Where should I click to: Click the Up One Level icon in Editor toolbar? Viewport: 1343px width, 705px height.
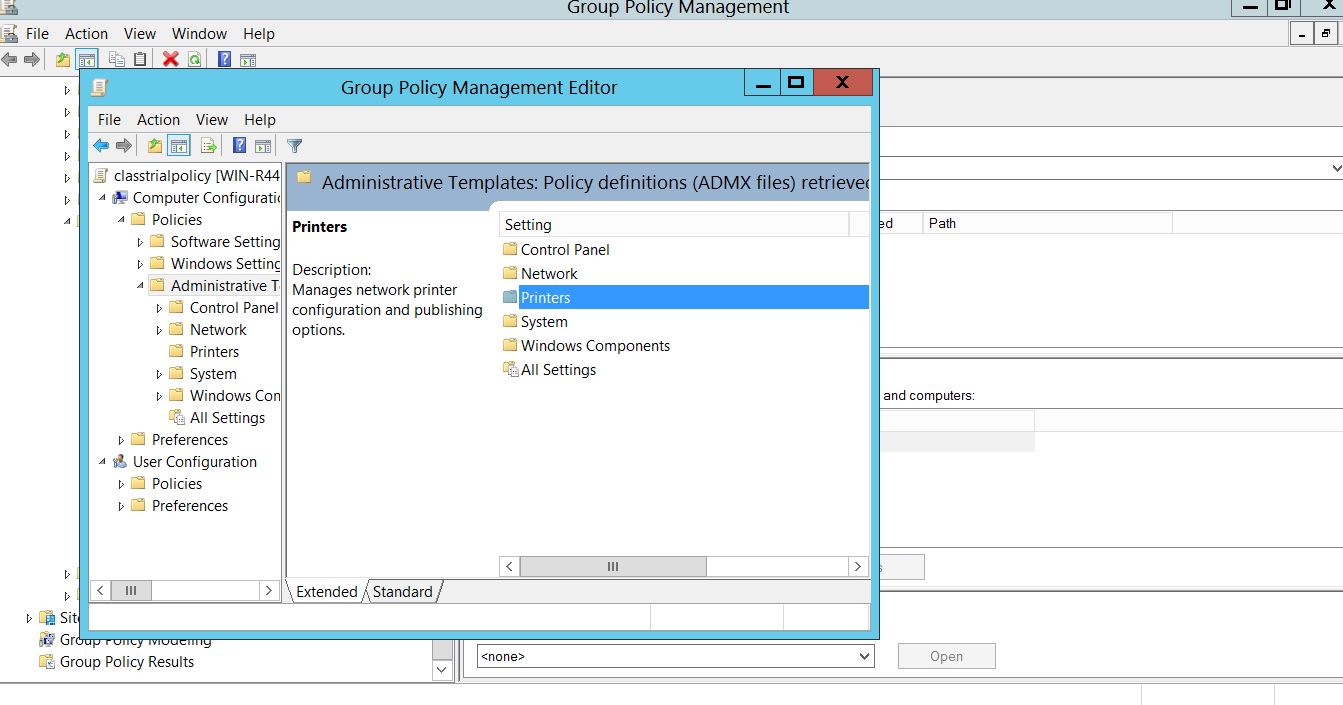coord(155,146)
